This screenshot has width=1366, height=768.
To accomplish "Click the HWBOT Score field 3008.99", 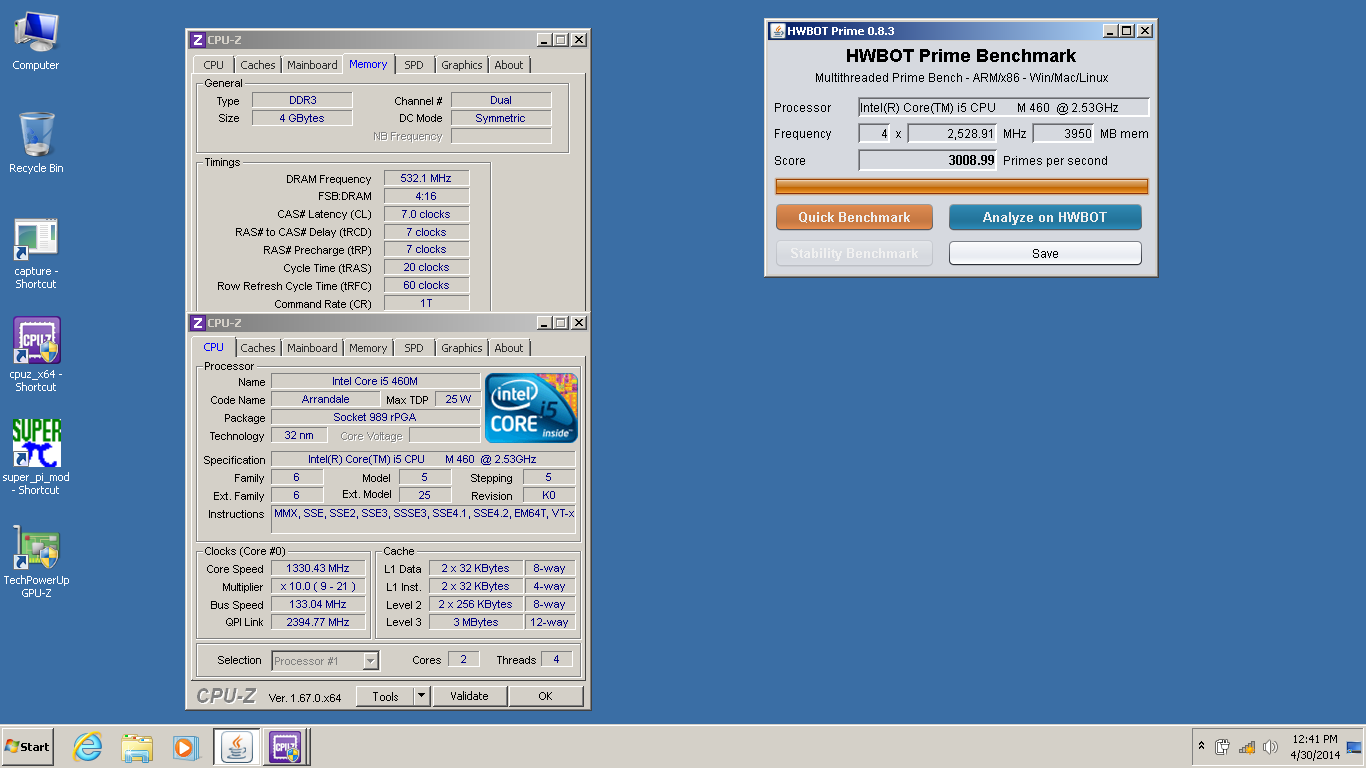I will [x=927, y=160].
